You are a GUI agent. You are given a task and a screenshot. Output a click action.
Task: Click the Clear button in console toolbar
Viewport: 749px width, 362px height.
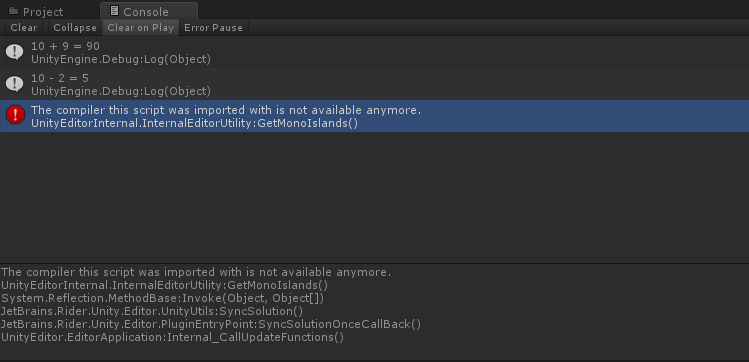[24, 28]
